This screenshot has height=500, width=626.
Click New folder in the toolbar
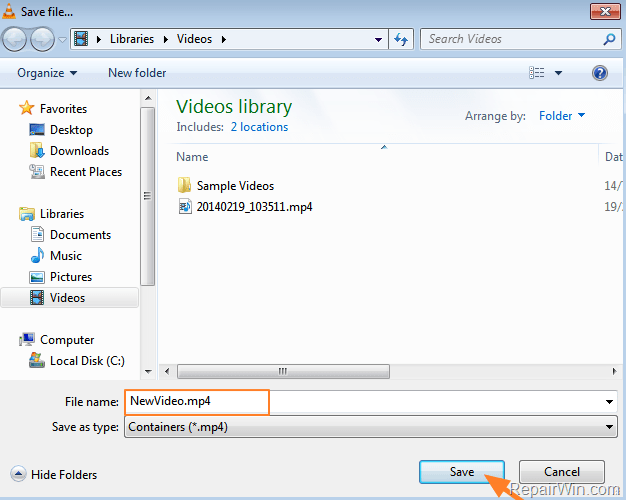tap(137, 73)
